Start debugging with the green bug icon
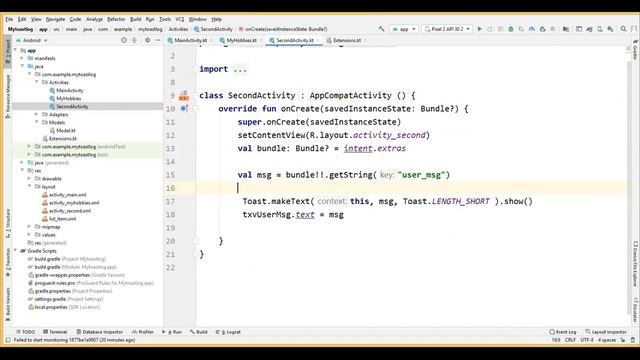The width and height of the screenshot is (640, 360). click(x=511, y=29)
